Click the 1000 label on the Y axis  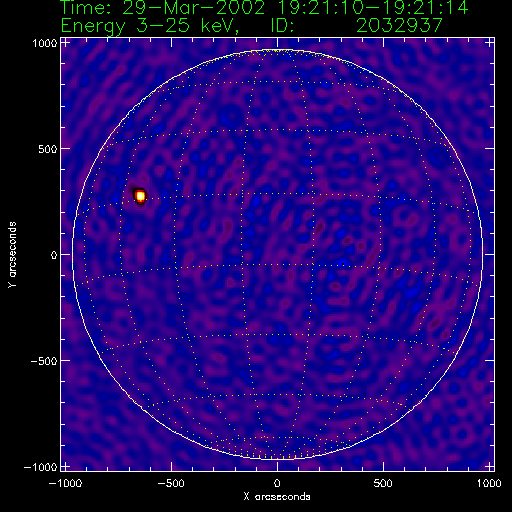coord(45,43)
